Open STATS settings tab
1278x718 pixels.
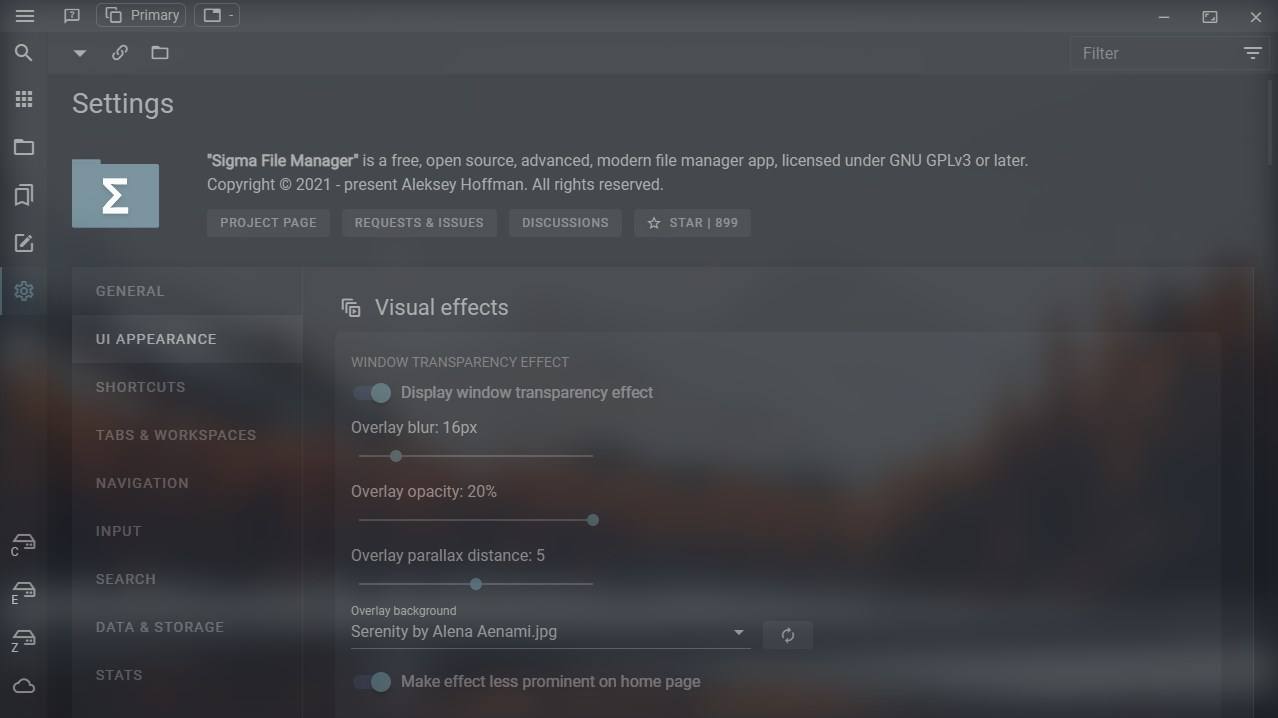[x=187, y=675]
